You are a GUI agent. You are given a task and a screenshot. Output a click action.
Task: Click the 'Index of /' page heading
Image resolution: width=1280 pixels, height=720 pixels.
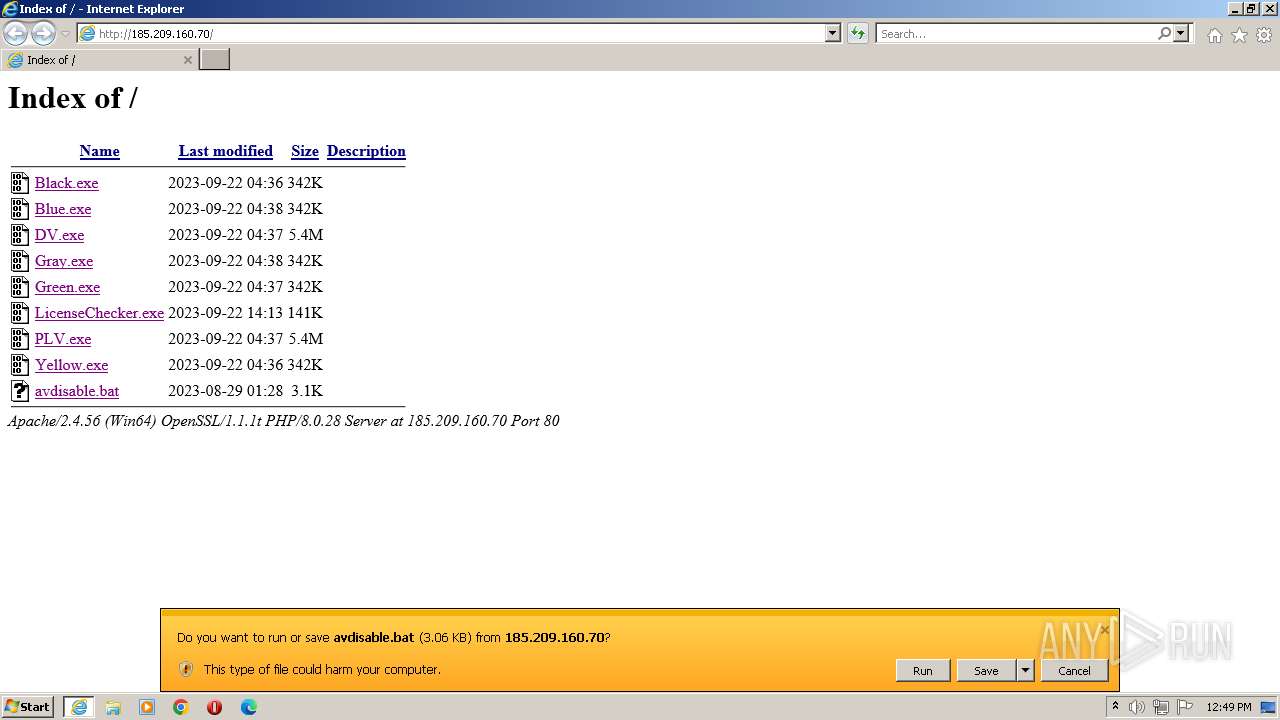pos(73,98)
